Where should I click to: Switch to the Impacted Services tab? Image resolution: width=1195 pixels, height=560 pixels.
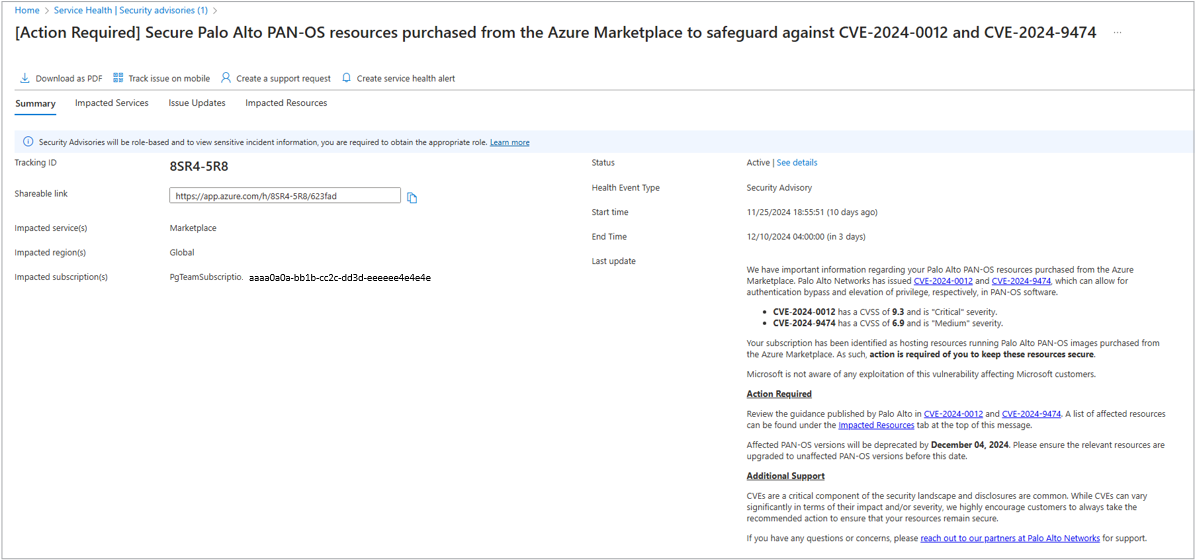click(x=111, y=103)
